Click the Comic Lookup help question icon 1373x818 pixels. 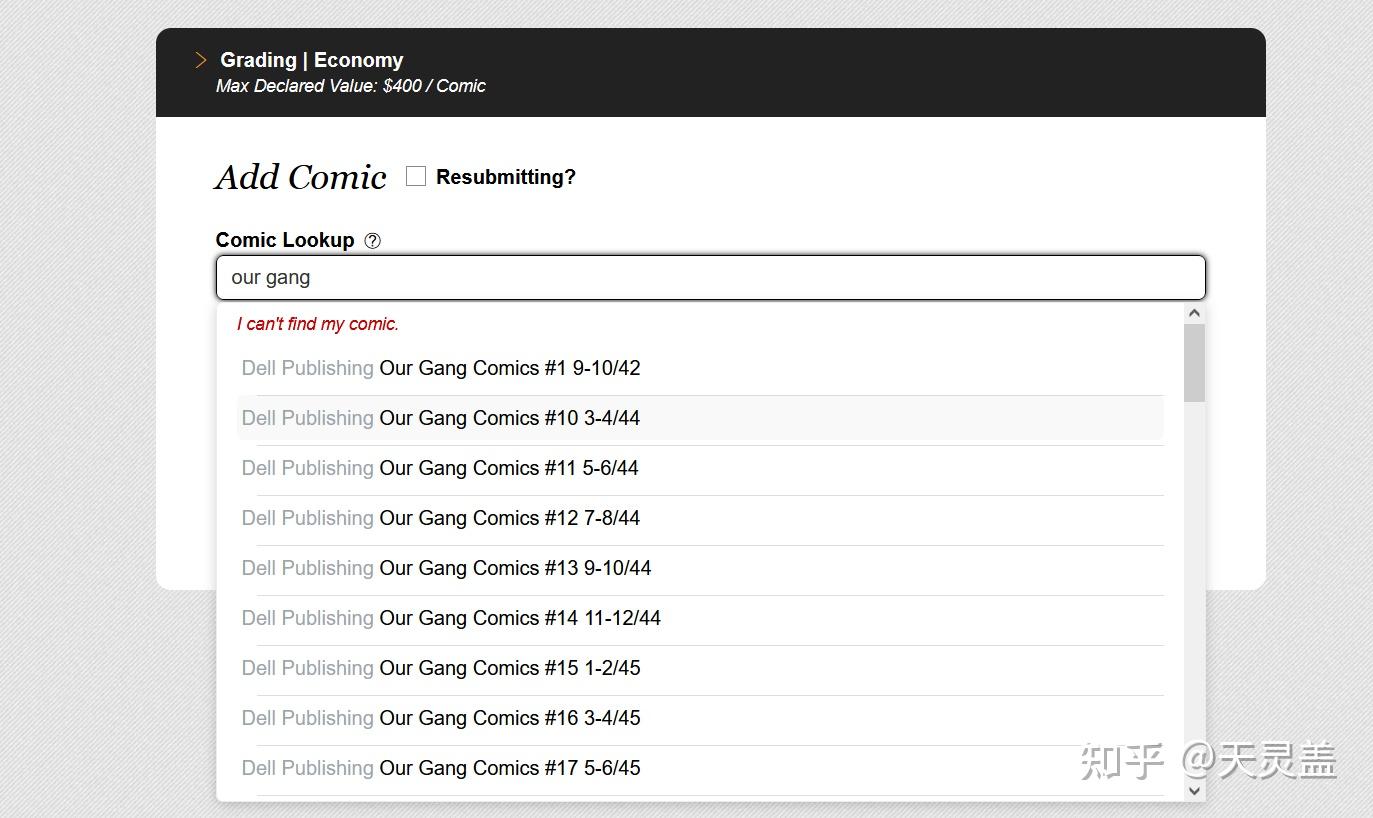(373, 241)
